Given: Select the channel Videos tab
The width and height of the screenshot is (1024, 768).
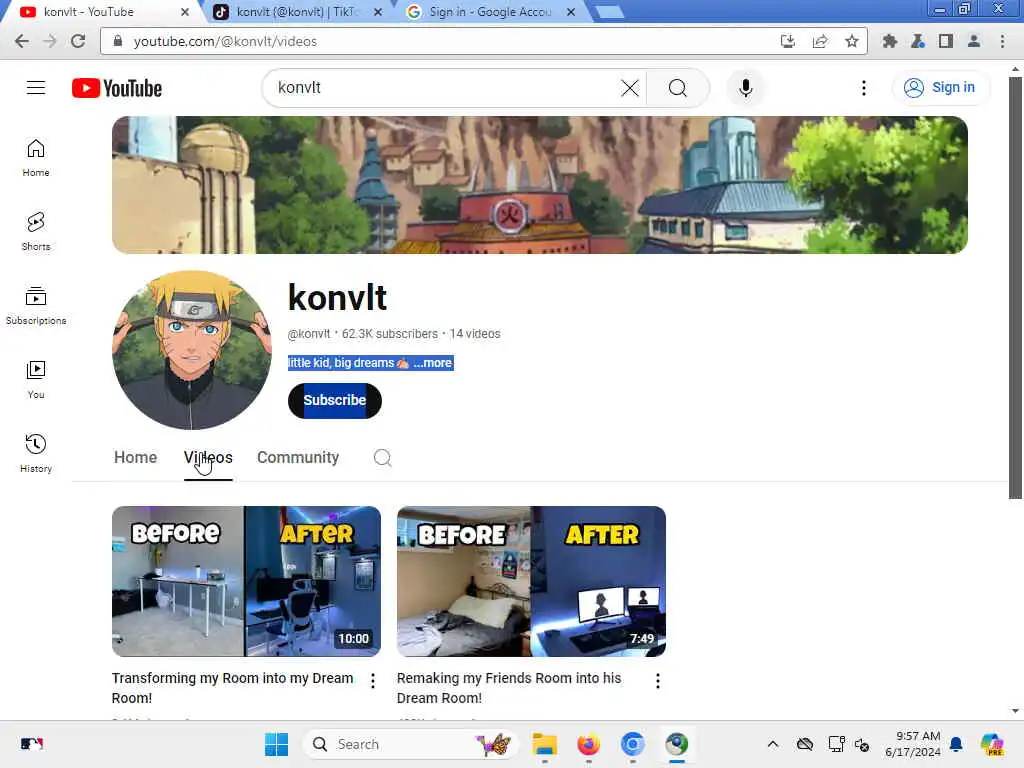Looking at the screenshot, I should pyautogui.click(x=208, y=458).
